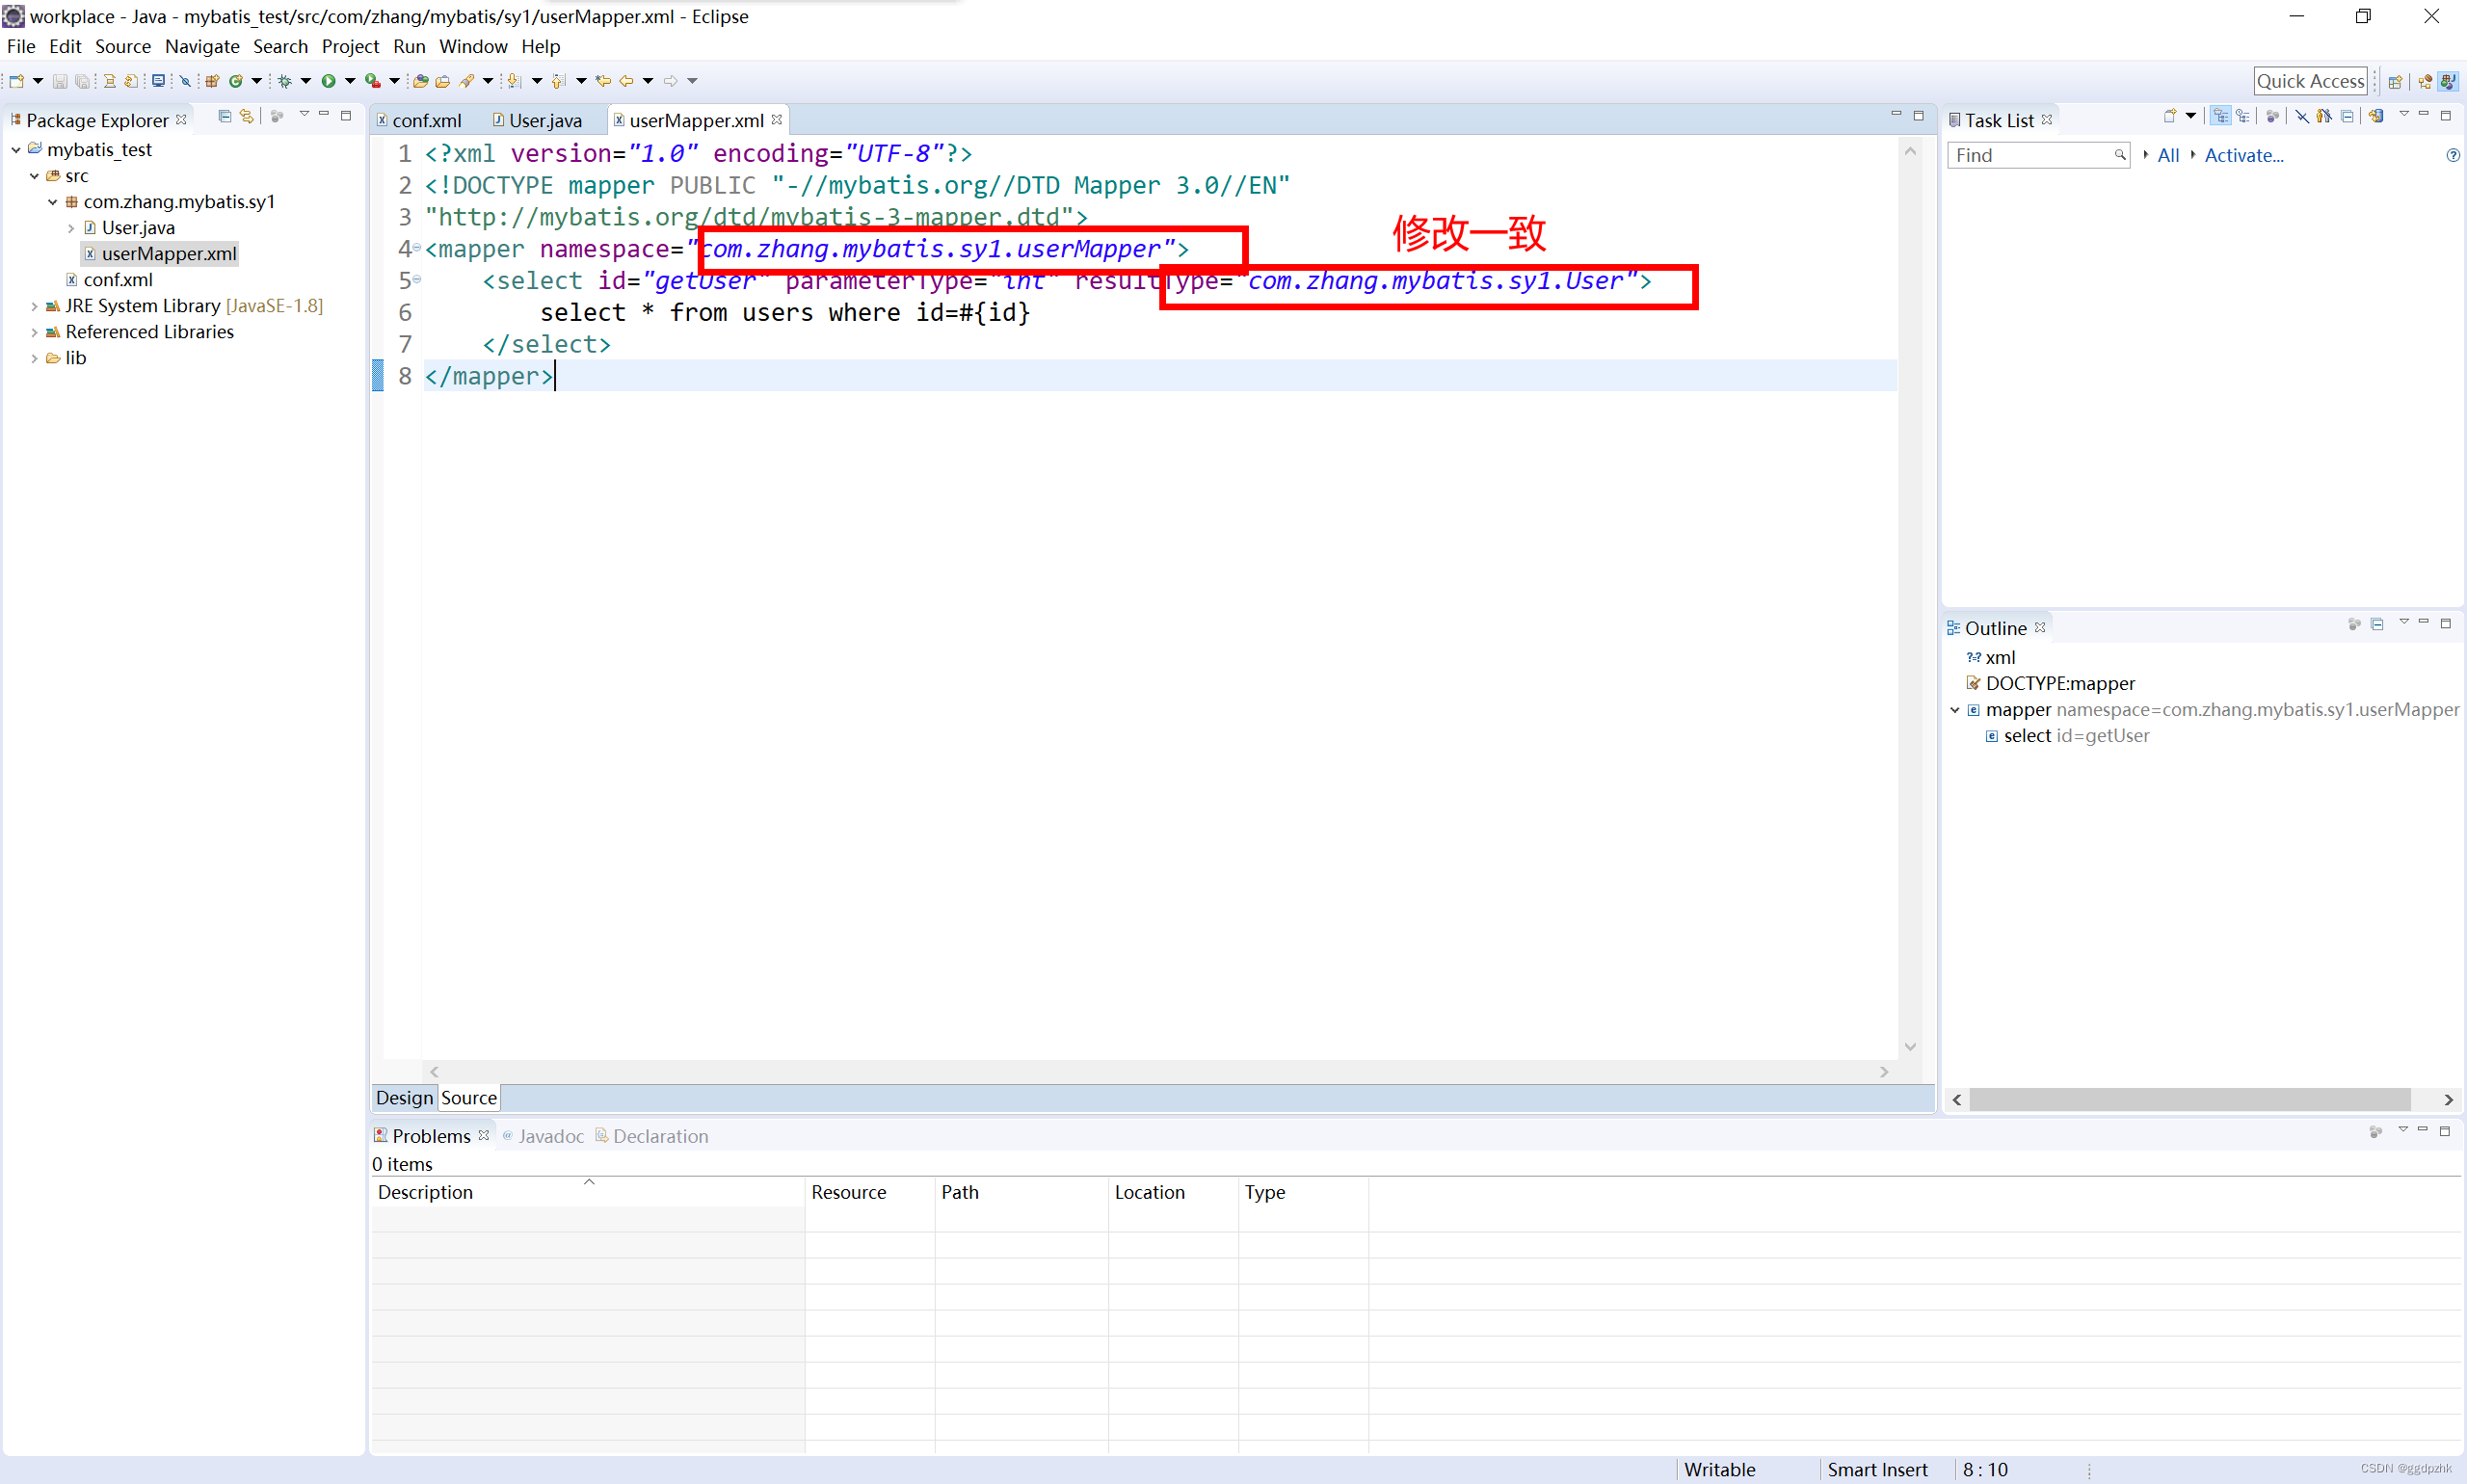The height and width of the screenshot is (1484, 2467).
Task: Click the Task List help question icon
Action: 2452,155
